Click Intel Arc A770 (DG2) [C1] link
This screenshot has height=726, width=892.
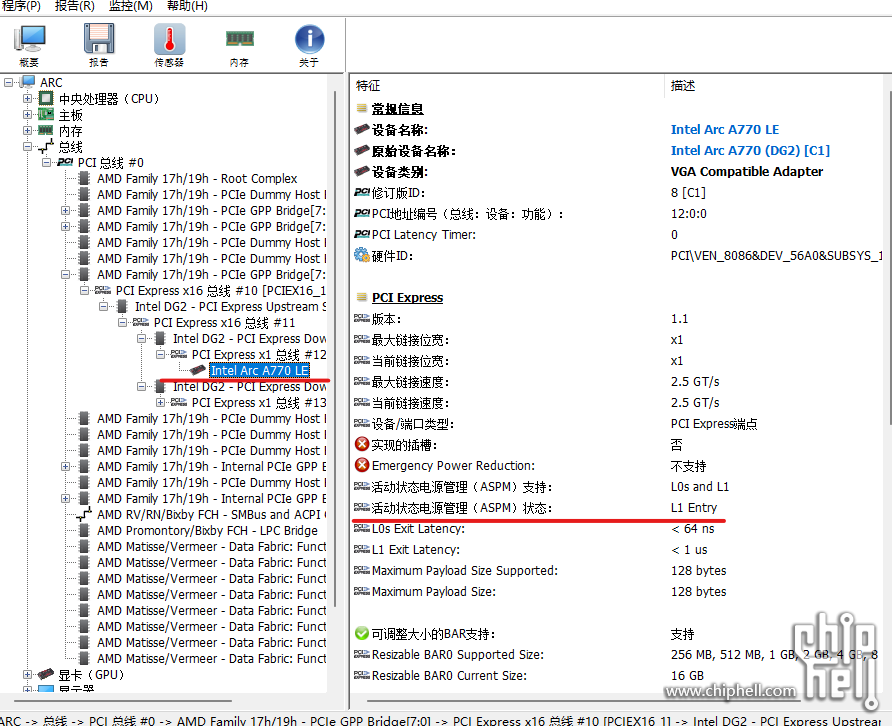coord(750,151)
